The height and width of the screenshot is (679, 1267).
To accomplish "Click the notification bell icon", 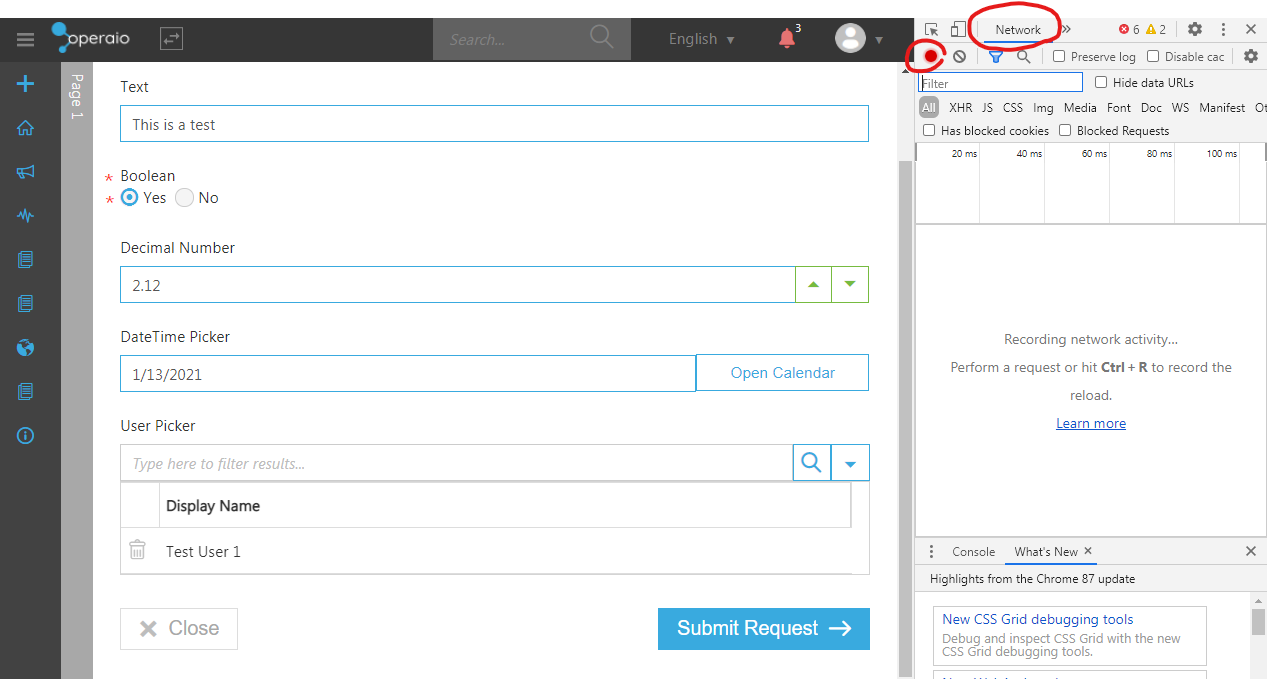I will [x=788, y=39].
